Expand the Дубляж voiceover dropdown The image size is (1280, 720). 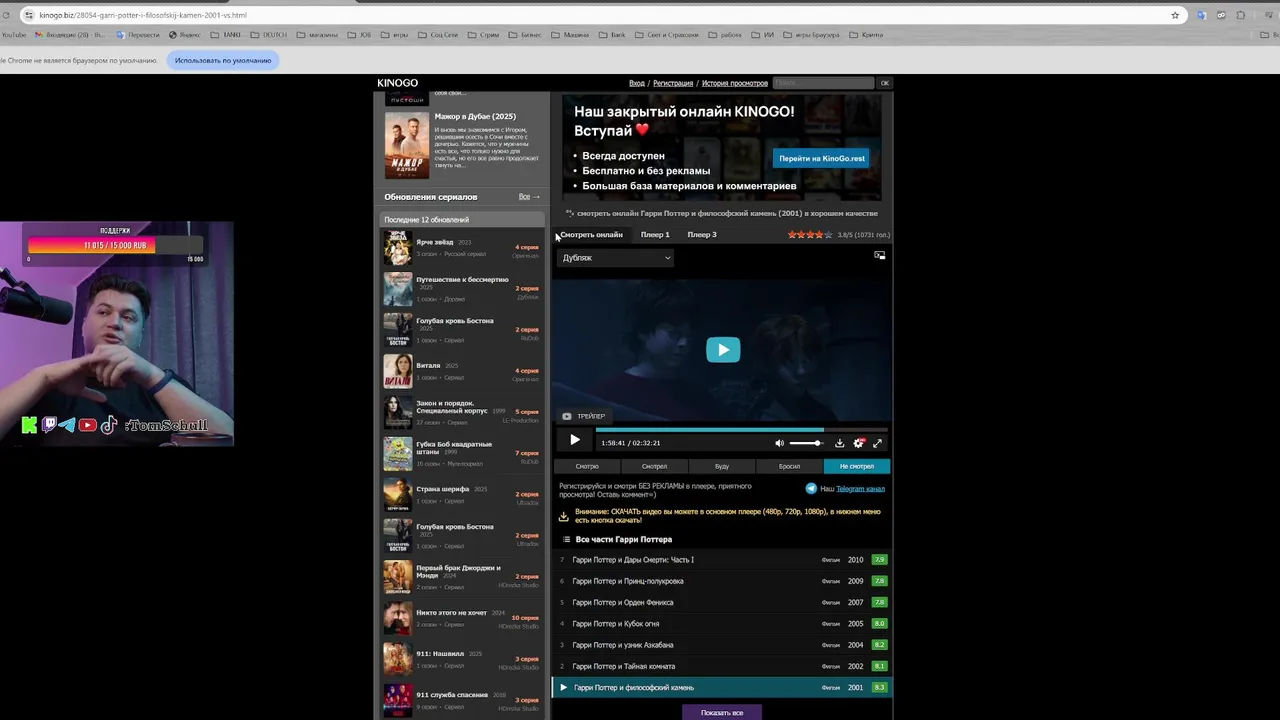[x=615, y=258]
